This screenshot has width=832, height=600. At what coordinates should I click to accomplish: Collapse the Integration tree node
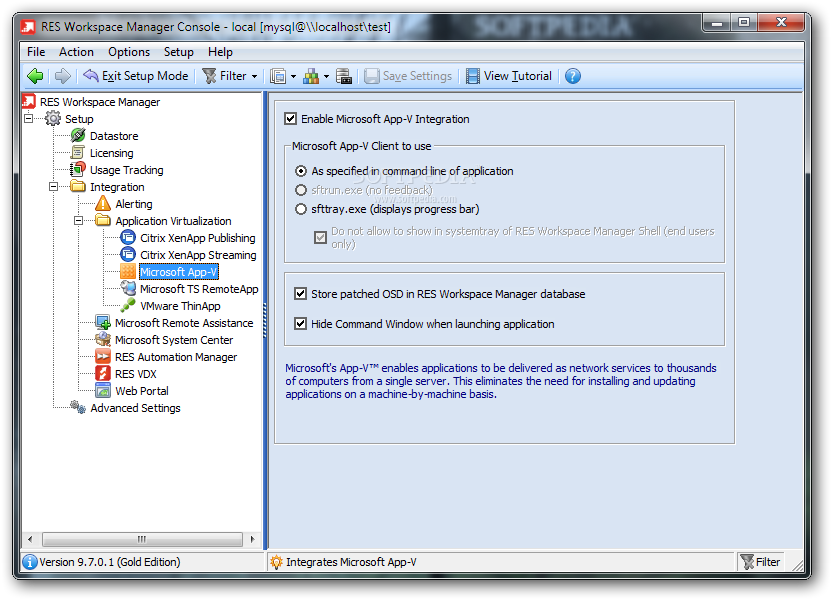pyautogui.click(x=54, y=186)
